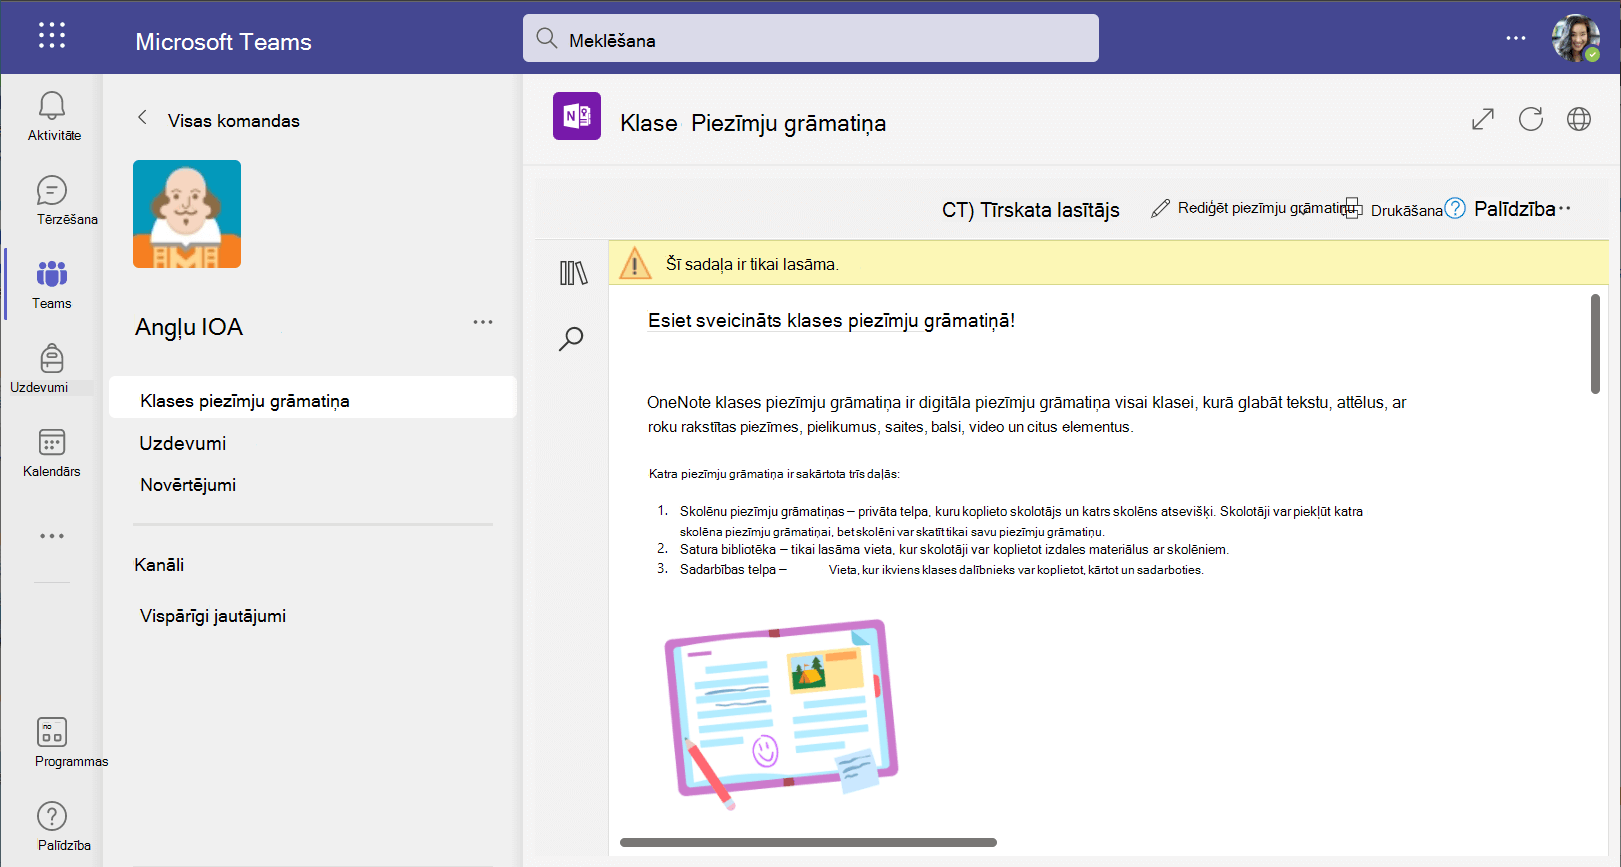Click the vertical scrollbar in notebook page
Image resolution: width=1621 pixels, height=867 pixels.
click(x=1596, y=344)
